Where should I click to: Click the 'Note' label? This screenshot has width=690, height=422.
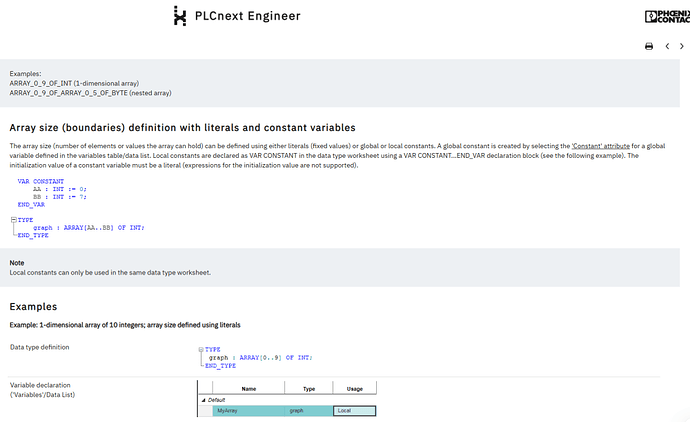tap(17, 263)
